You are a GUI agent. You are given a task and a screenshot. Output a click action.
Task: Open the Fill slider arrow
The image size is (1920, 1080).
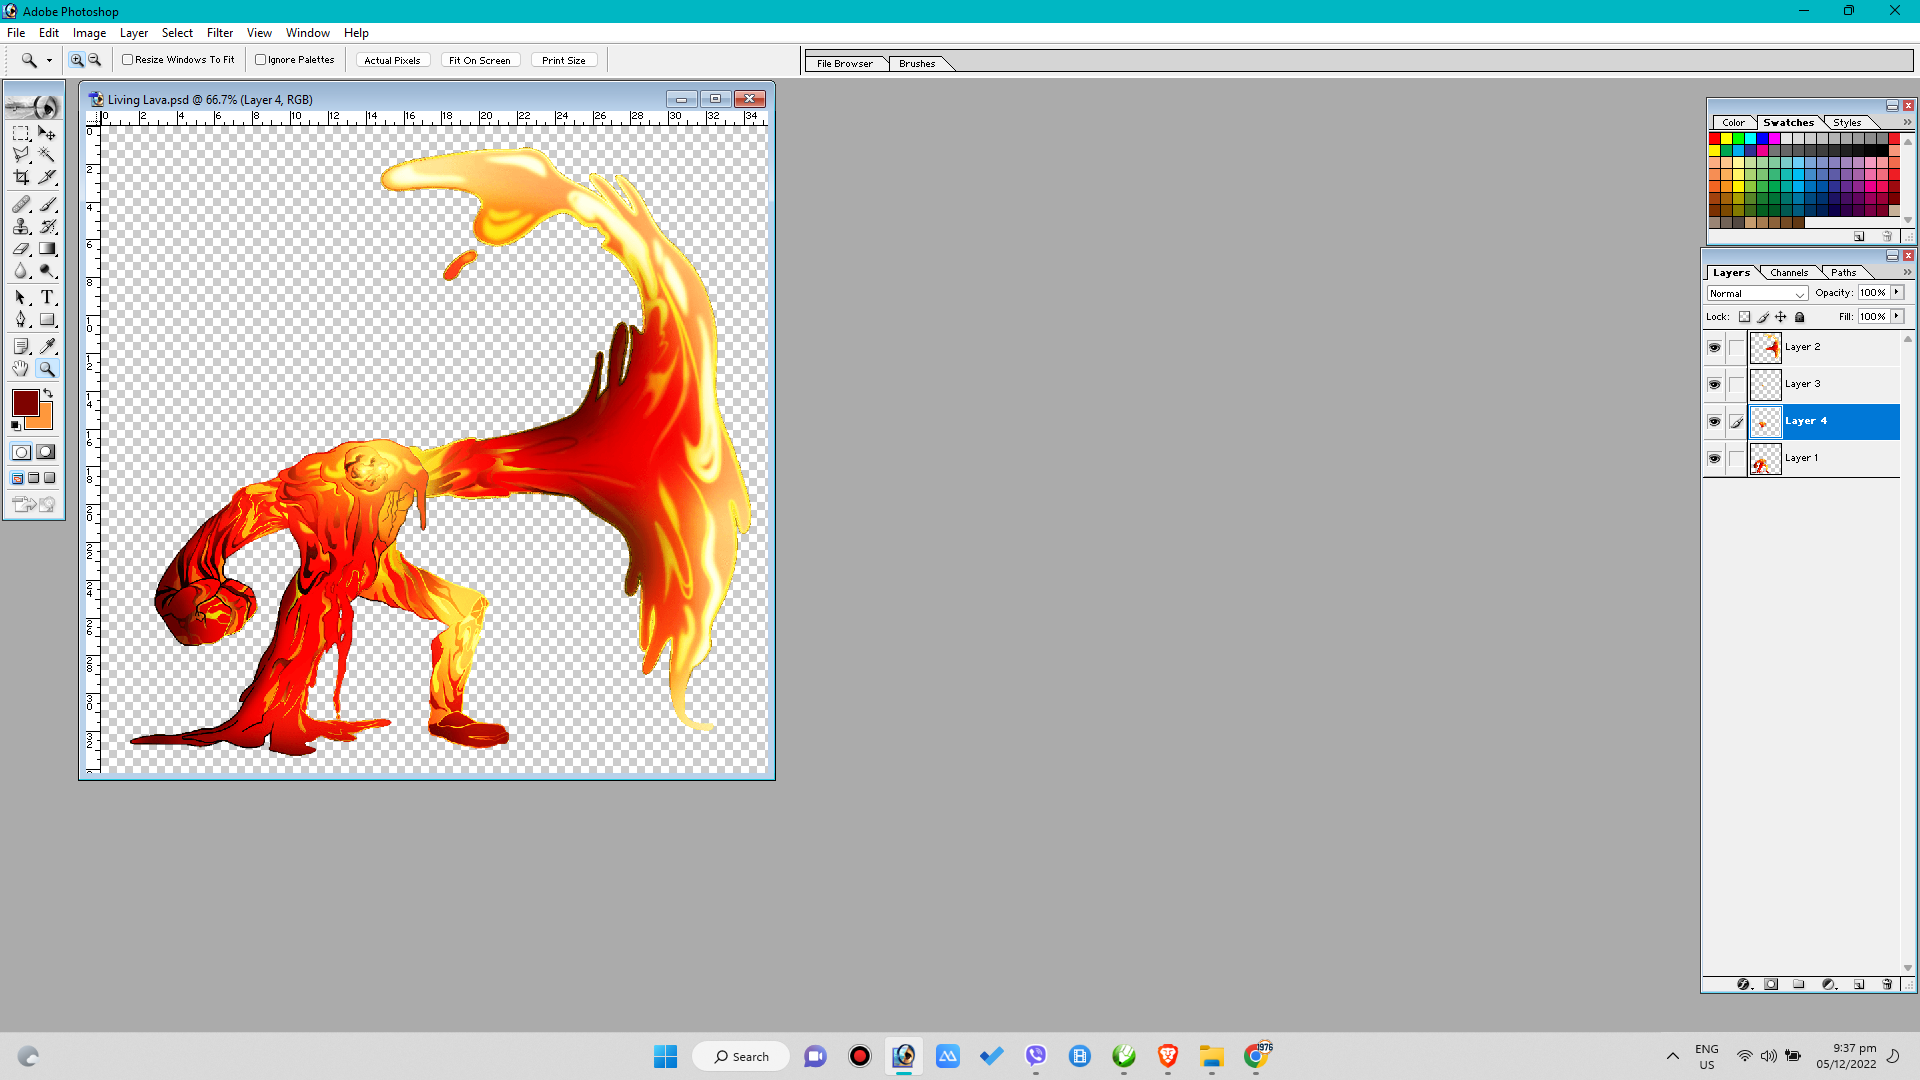pyautogui.click(x=1897, y=316)
